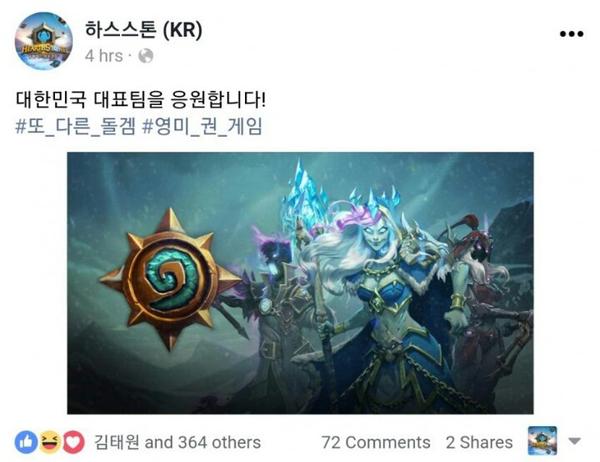Open the Hearthstone Frozen Throne post image
This screenshot has height=462, width=600.
click(x=300, y=283)
